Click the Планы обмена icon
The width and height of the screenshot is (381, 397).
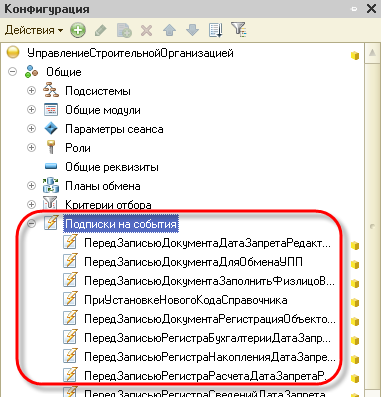(51, 185)
